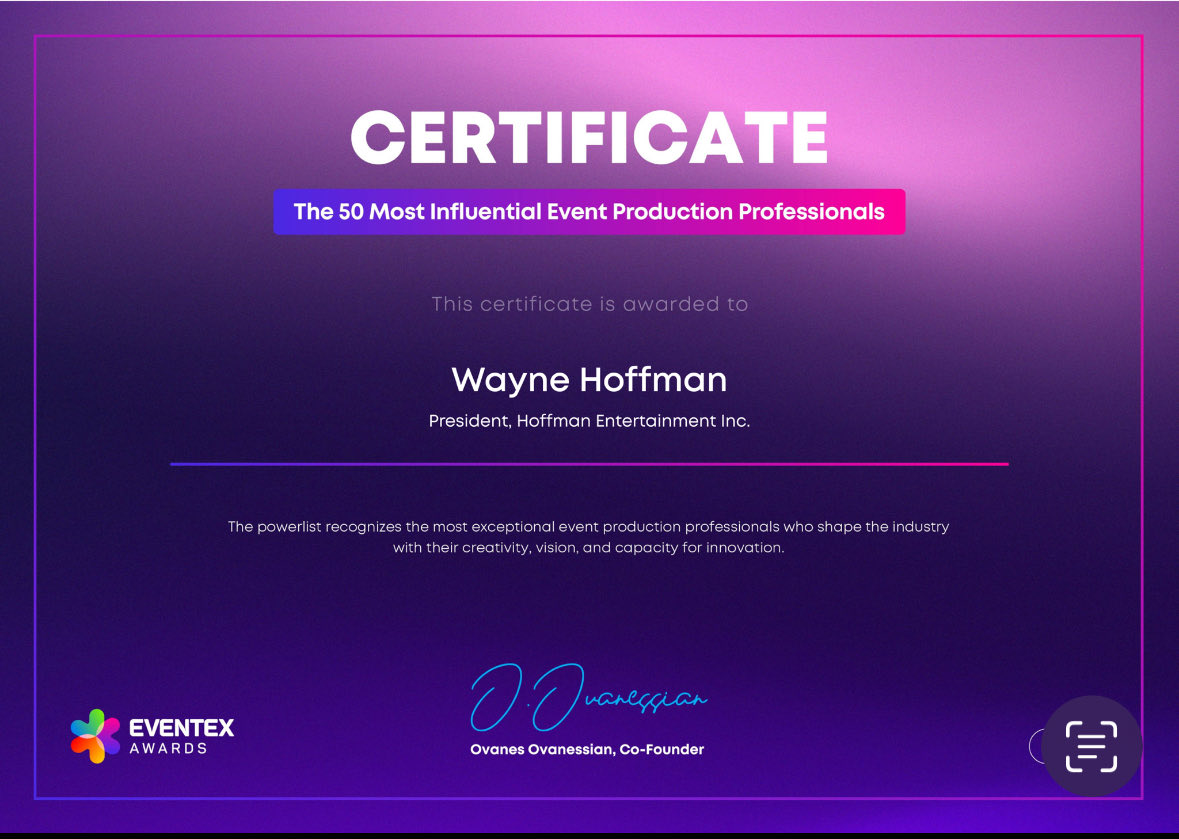Click "President, Hoffman Entertainment Inc." text
The image size is (1179, 839).
click(x=589, y=421)
